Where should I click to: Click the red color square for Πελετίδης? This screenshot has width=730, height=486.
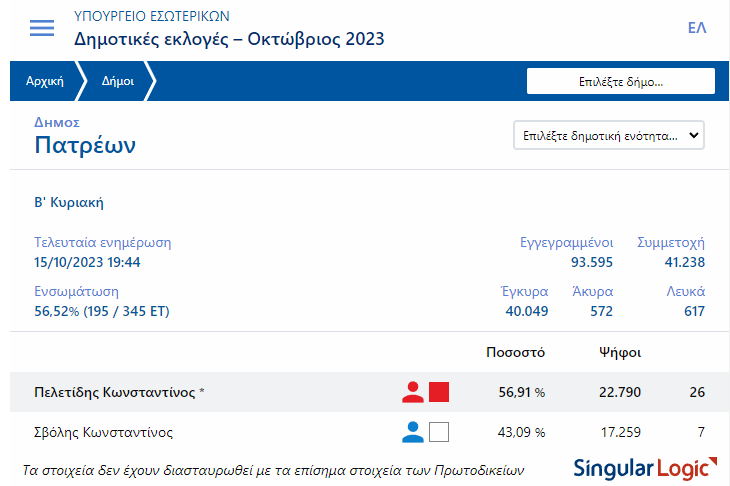pyautogui.click(x=439, y=392)
